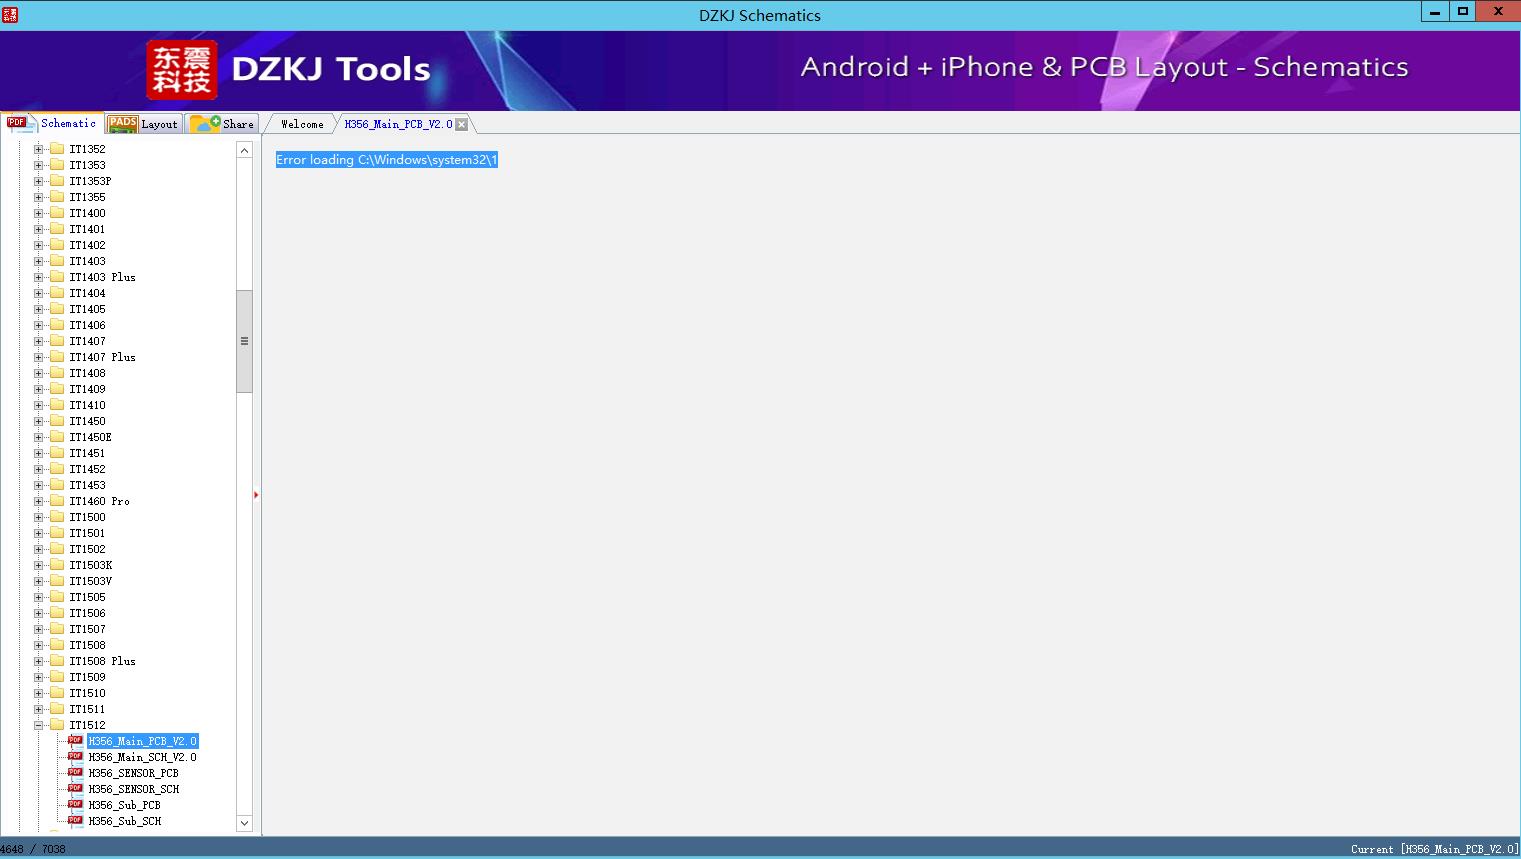
Task: Click the folder icon of IT1407
Action: pyautogui.click(x=57, y=341)
